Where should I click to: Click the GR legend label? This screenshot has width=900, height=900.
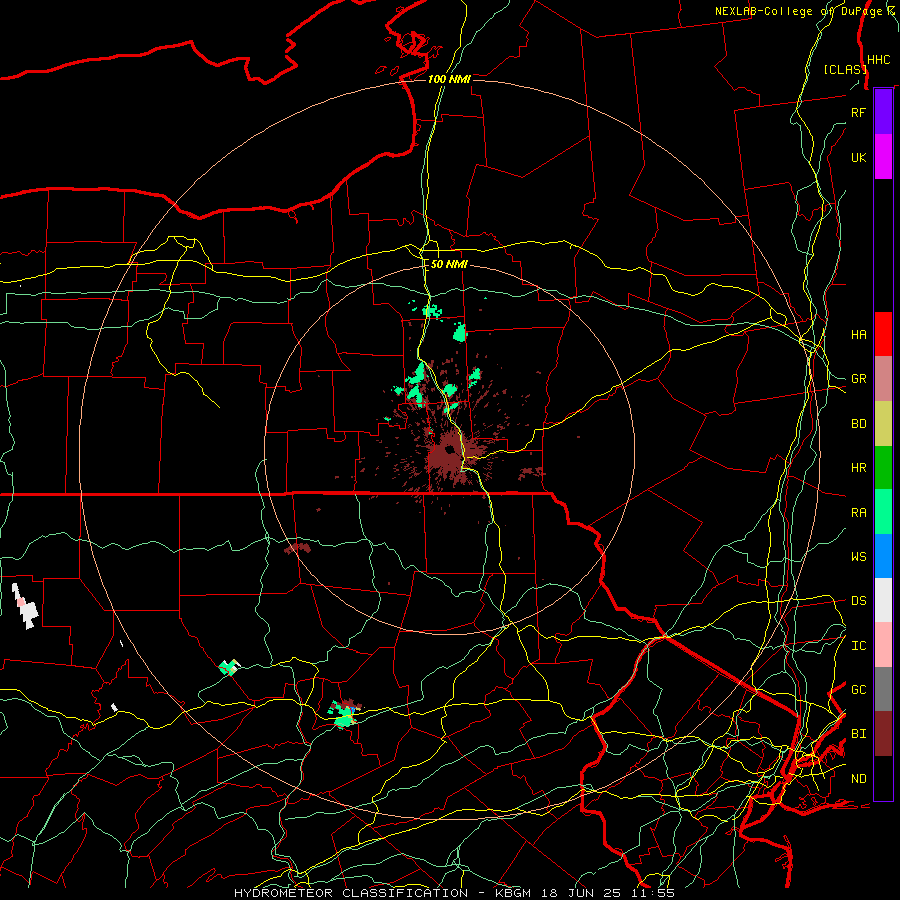tap(858, 379)
